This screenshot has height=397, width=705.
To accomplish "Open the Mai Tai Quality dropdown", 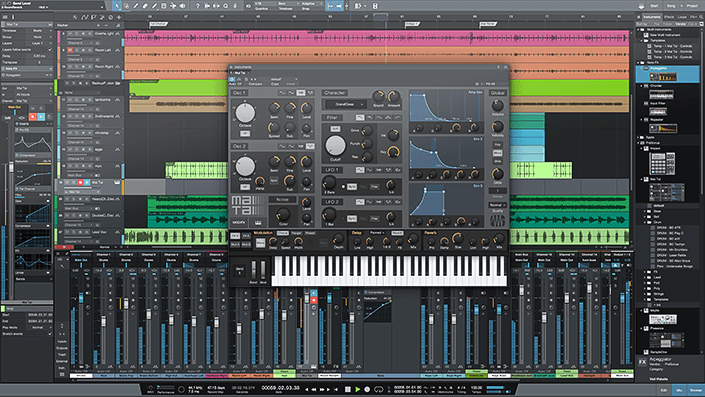I will point(497,205).
